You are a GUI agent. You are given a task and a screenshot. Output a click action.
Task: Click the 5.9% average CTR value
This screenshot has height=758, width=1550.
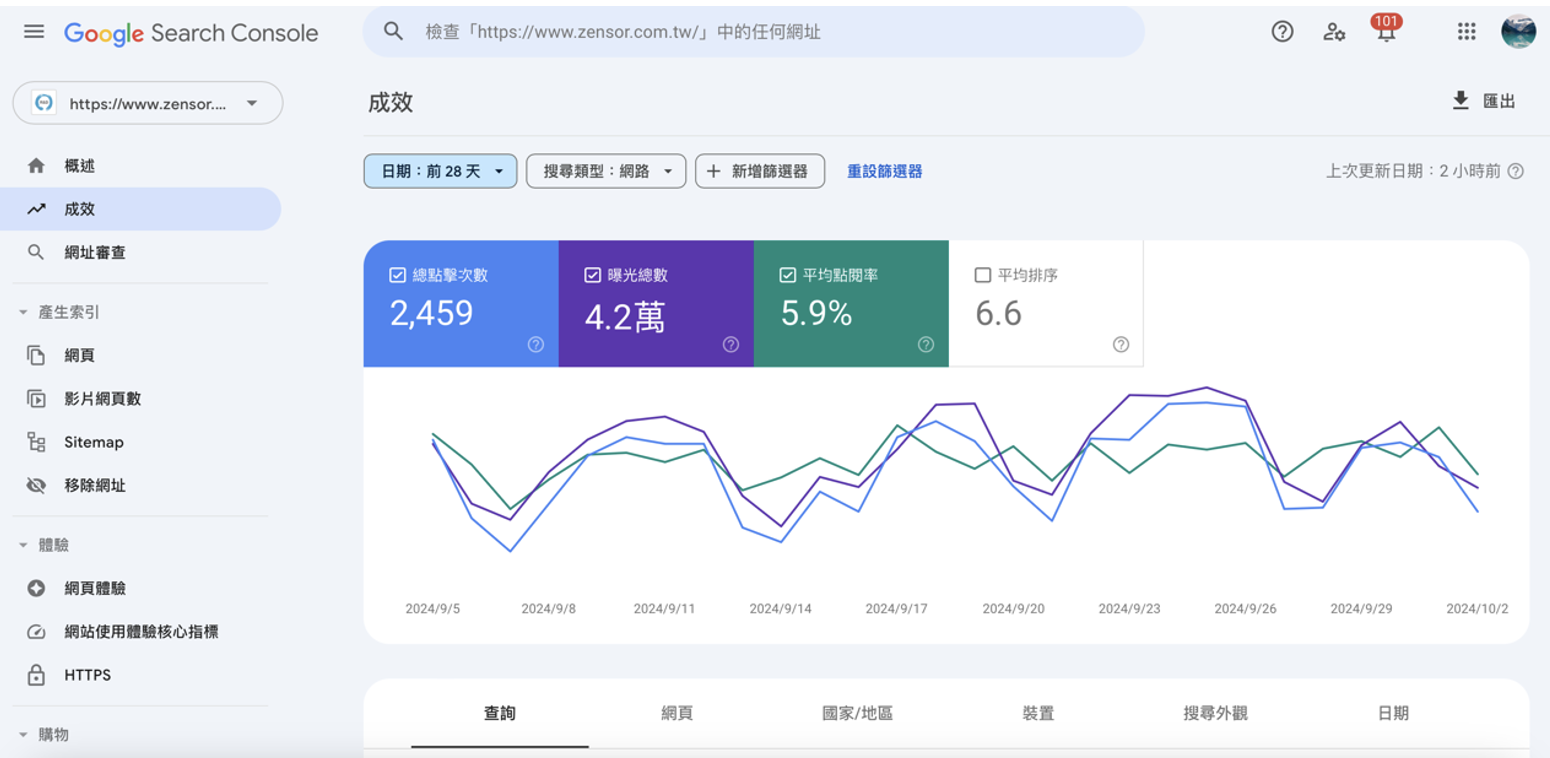coord(816,313)
